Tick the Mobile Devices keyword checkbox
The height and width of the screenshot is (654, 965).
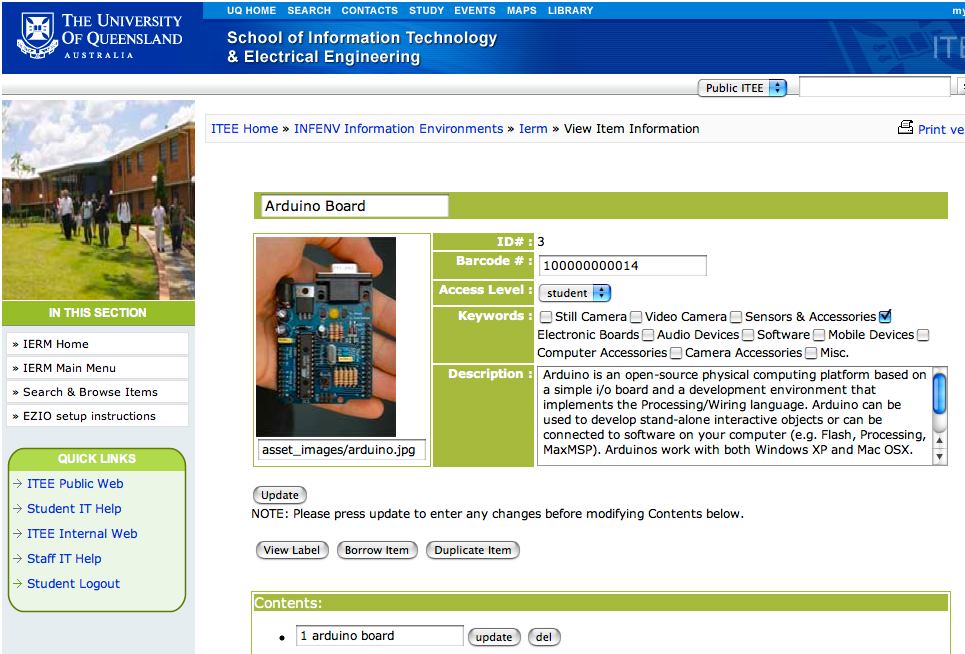point(819,335)
